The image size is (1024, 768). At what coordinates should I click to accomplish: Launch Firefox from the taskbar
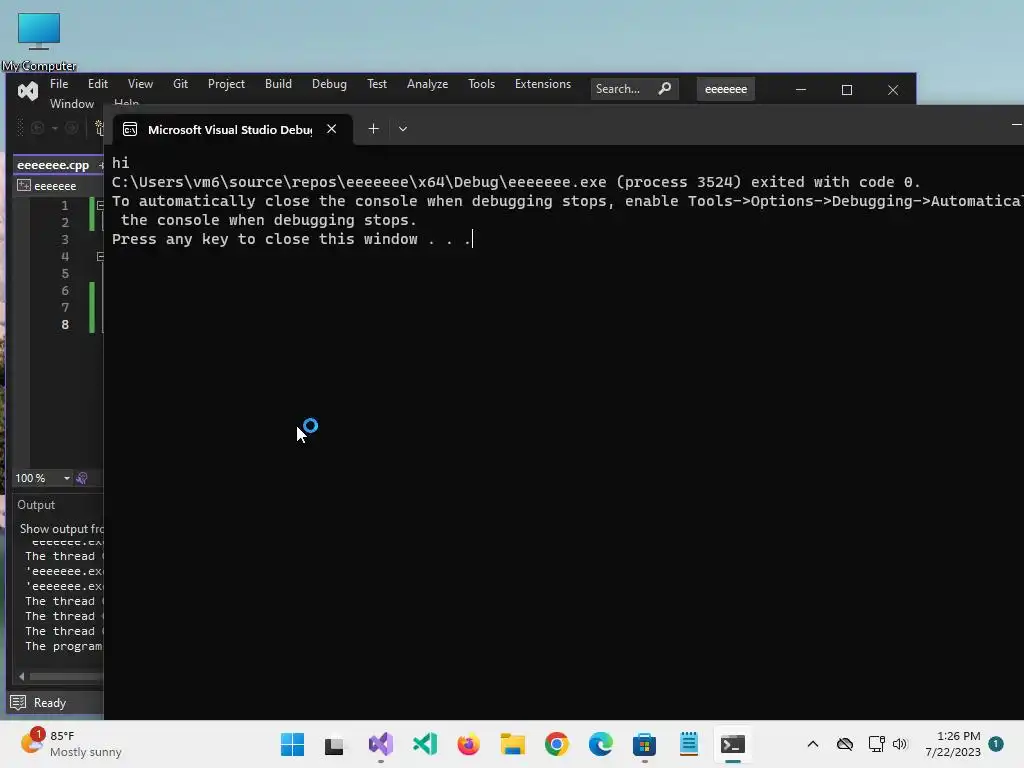click(x=468, y=744)
